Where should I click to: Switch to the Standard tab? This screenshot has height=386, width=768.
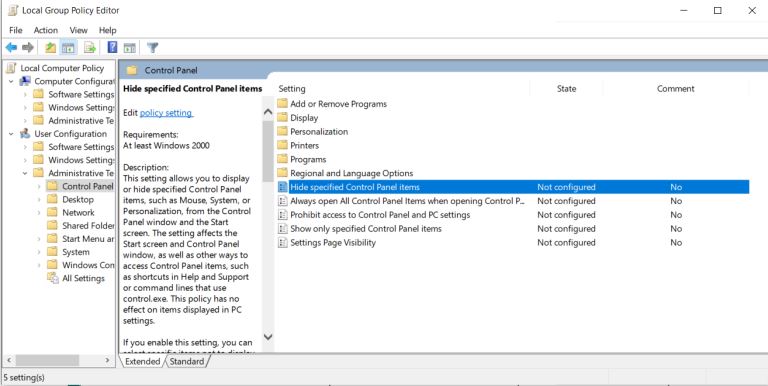(187, 362)
